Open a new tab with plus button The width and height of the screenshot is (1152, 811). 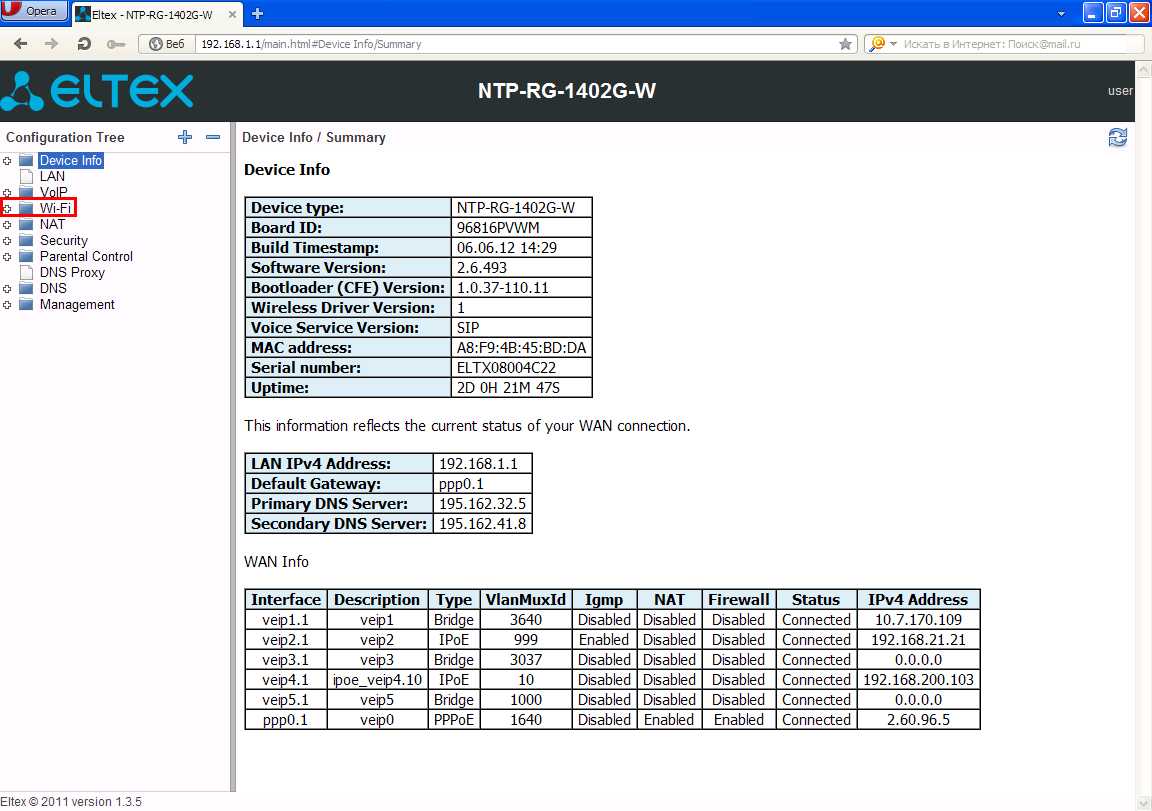tap(257, 13)
